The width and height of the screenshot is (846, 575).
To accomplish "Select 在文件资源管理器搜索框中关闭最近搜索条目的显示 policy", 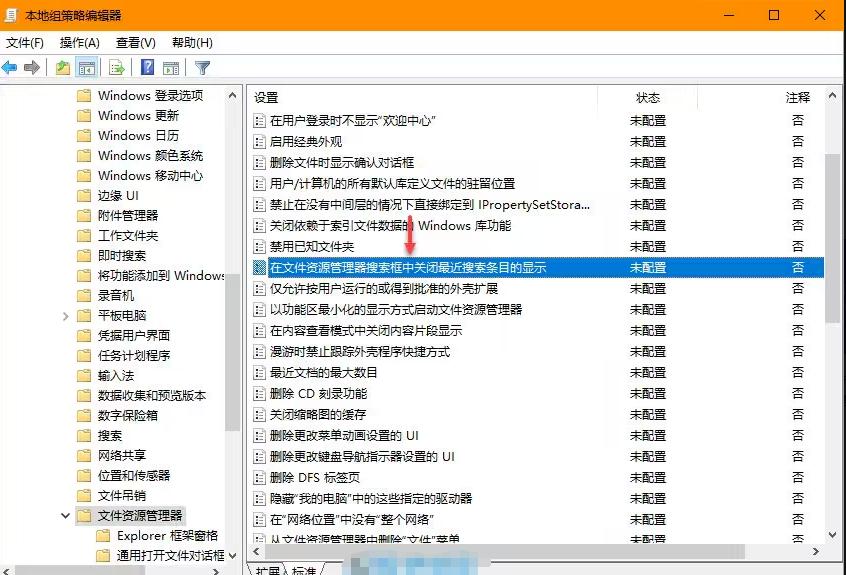I will point(408,268).
